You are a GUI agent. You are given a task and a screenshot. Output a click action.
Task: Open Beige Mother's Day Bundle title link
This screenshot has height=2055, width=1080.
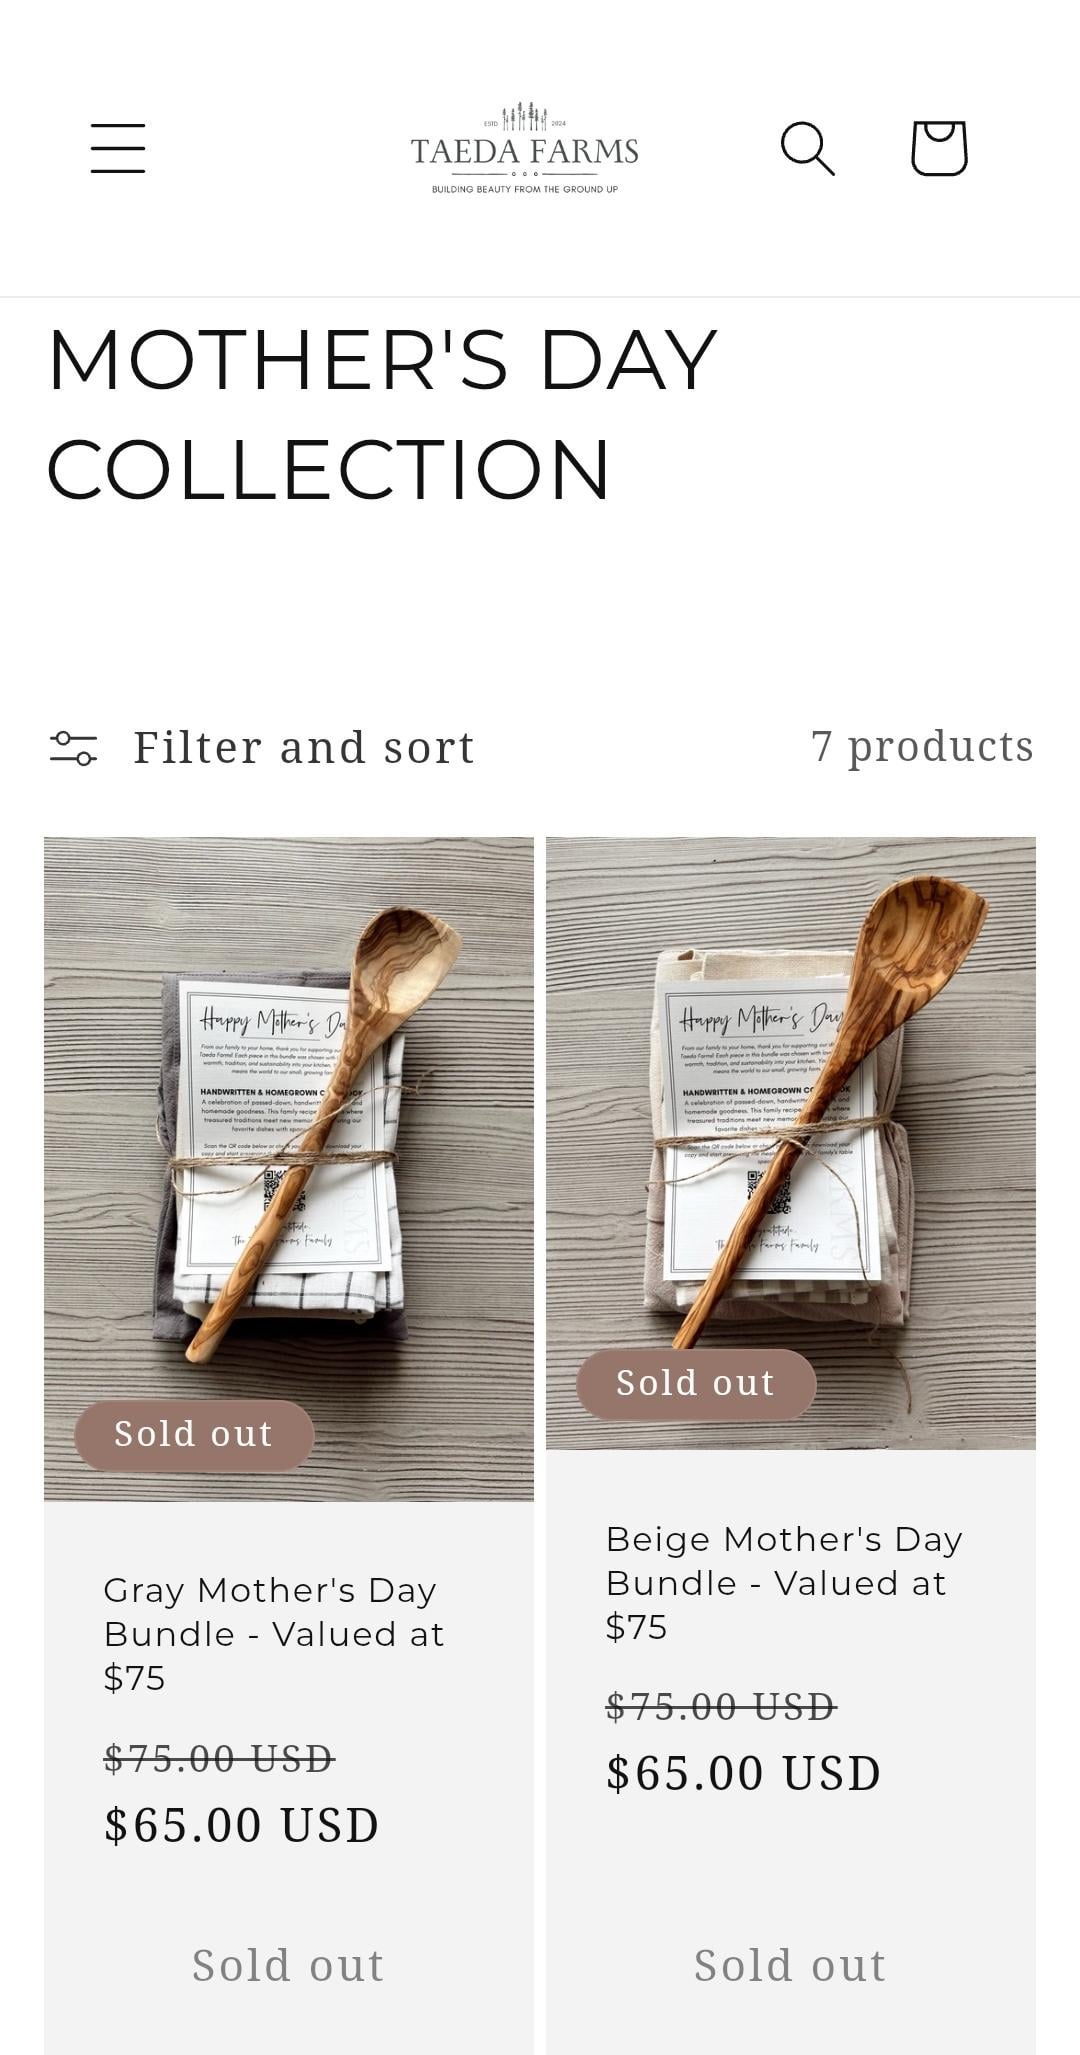[784, 1582]
